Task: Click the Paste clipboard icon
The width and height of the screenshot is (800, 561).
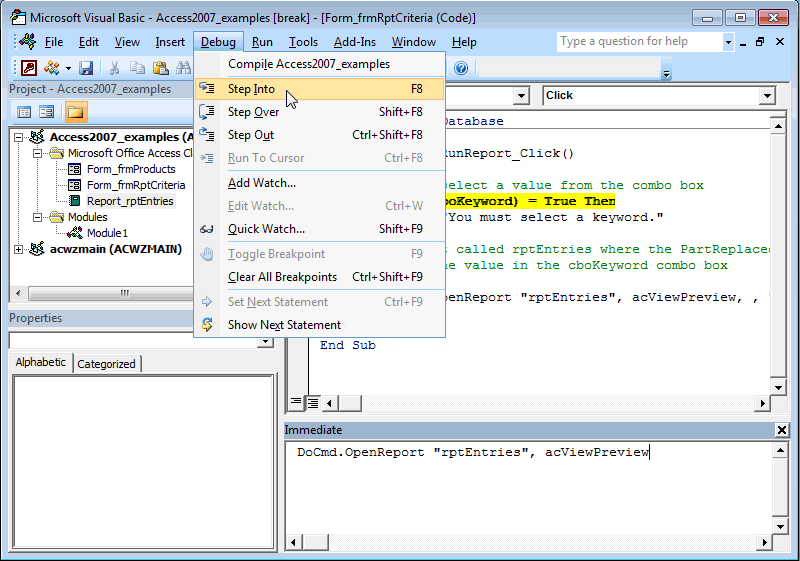Action: (161, 67)
